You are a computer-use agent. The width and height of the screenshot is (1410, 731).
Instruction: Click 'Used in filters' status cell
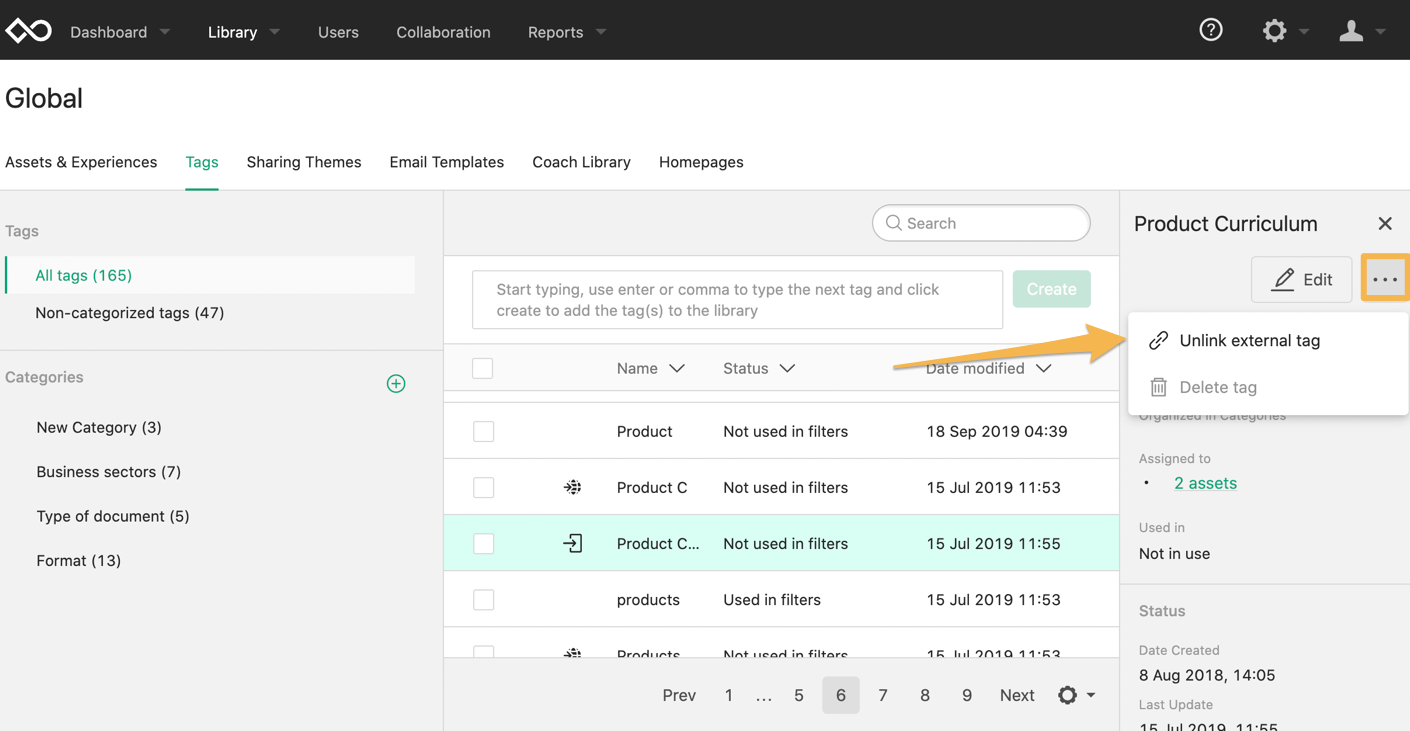pos(772,600)
